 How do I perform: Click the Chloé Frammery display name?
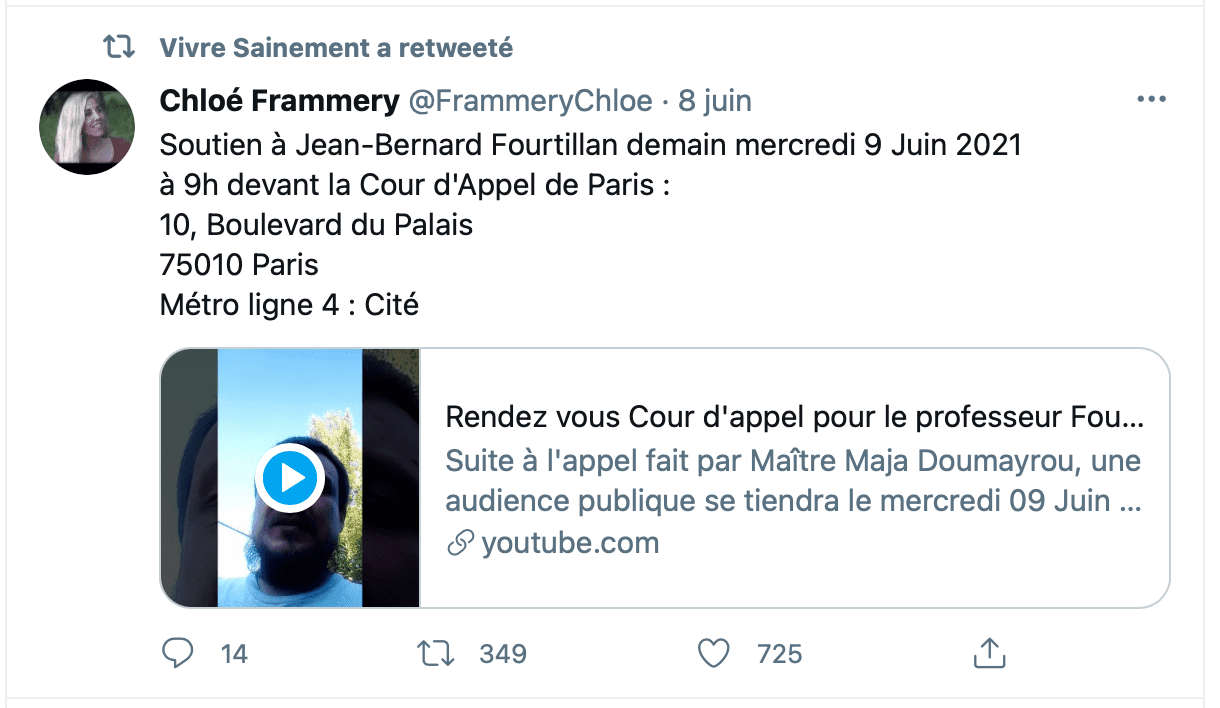279,101
